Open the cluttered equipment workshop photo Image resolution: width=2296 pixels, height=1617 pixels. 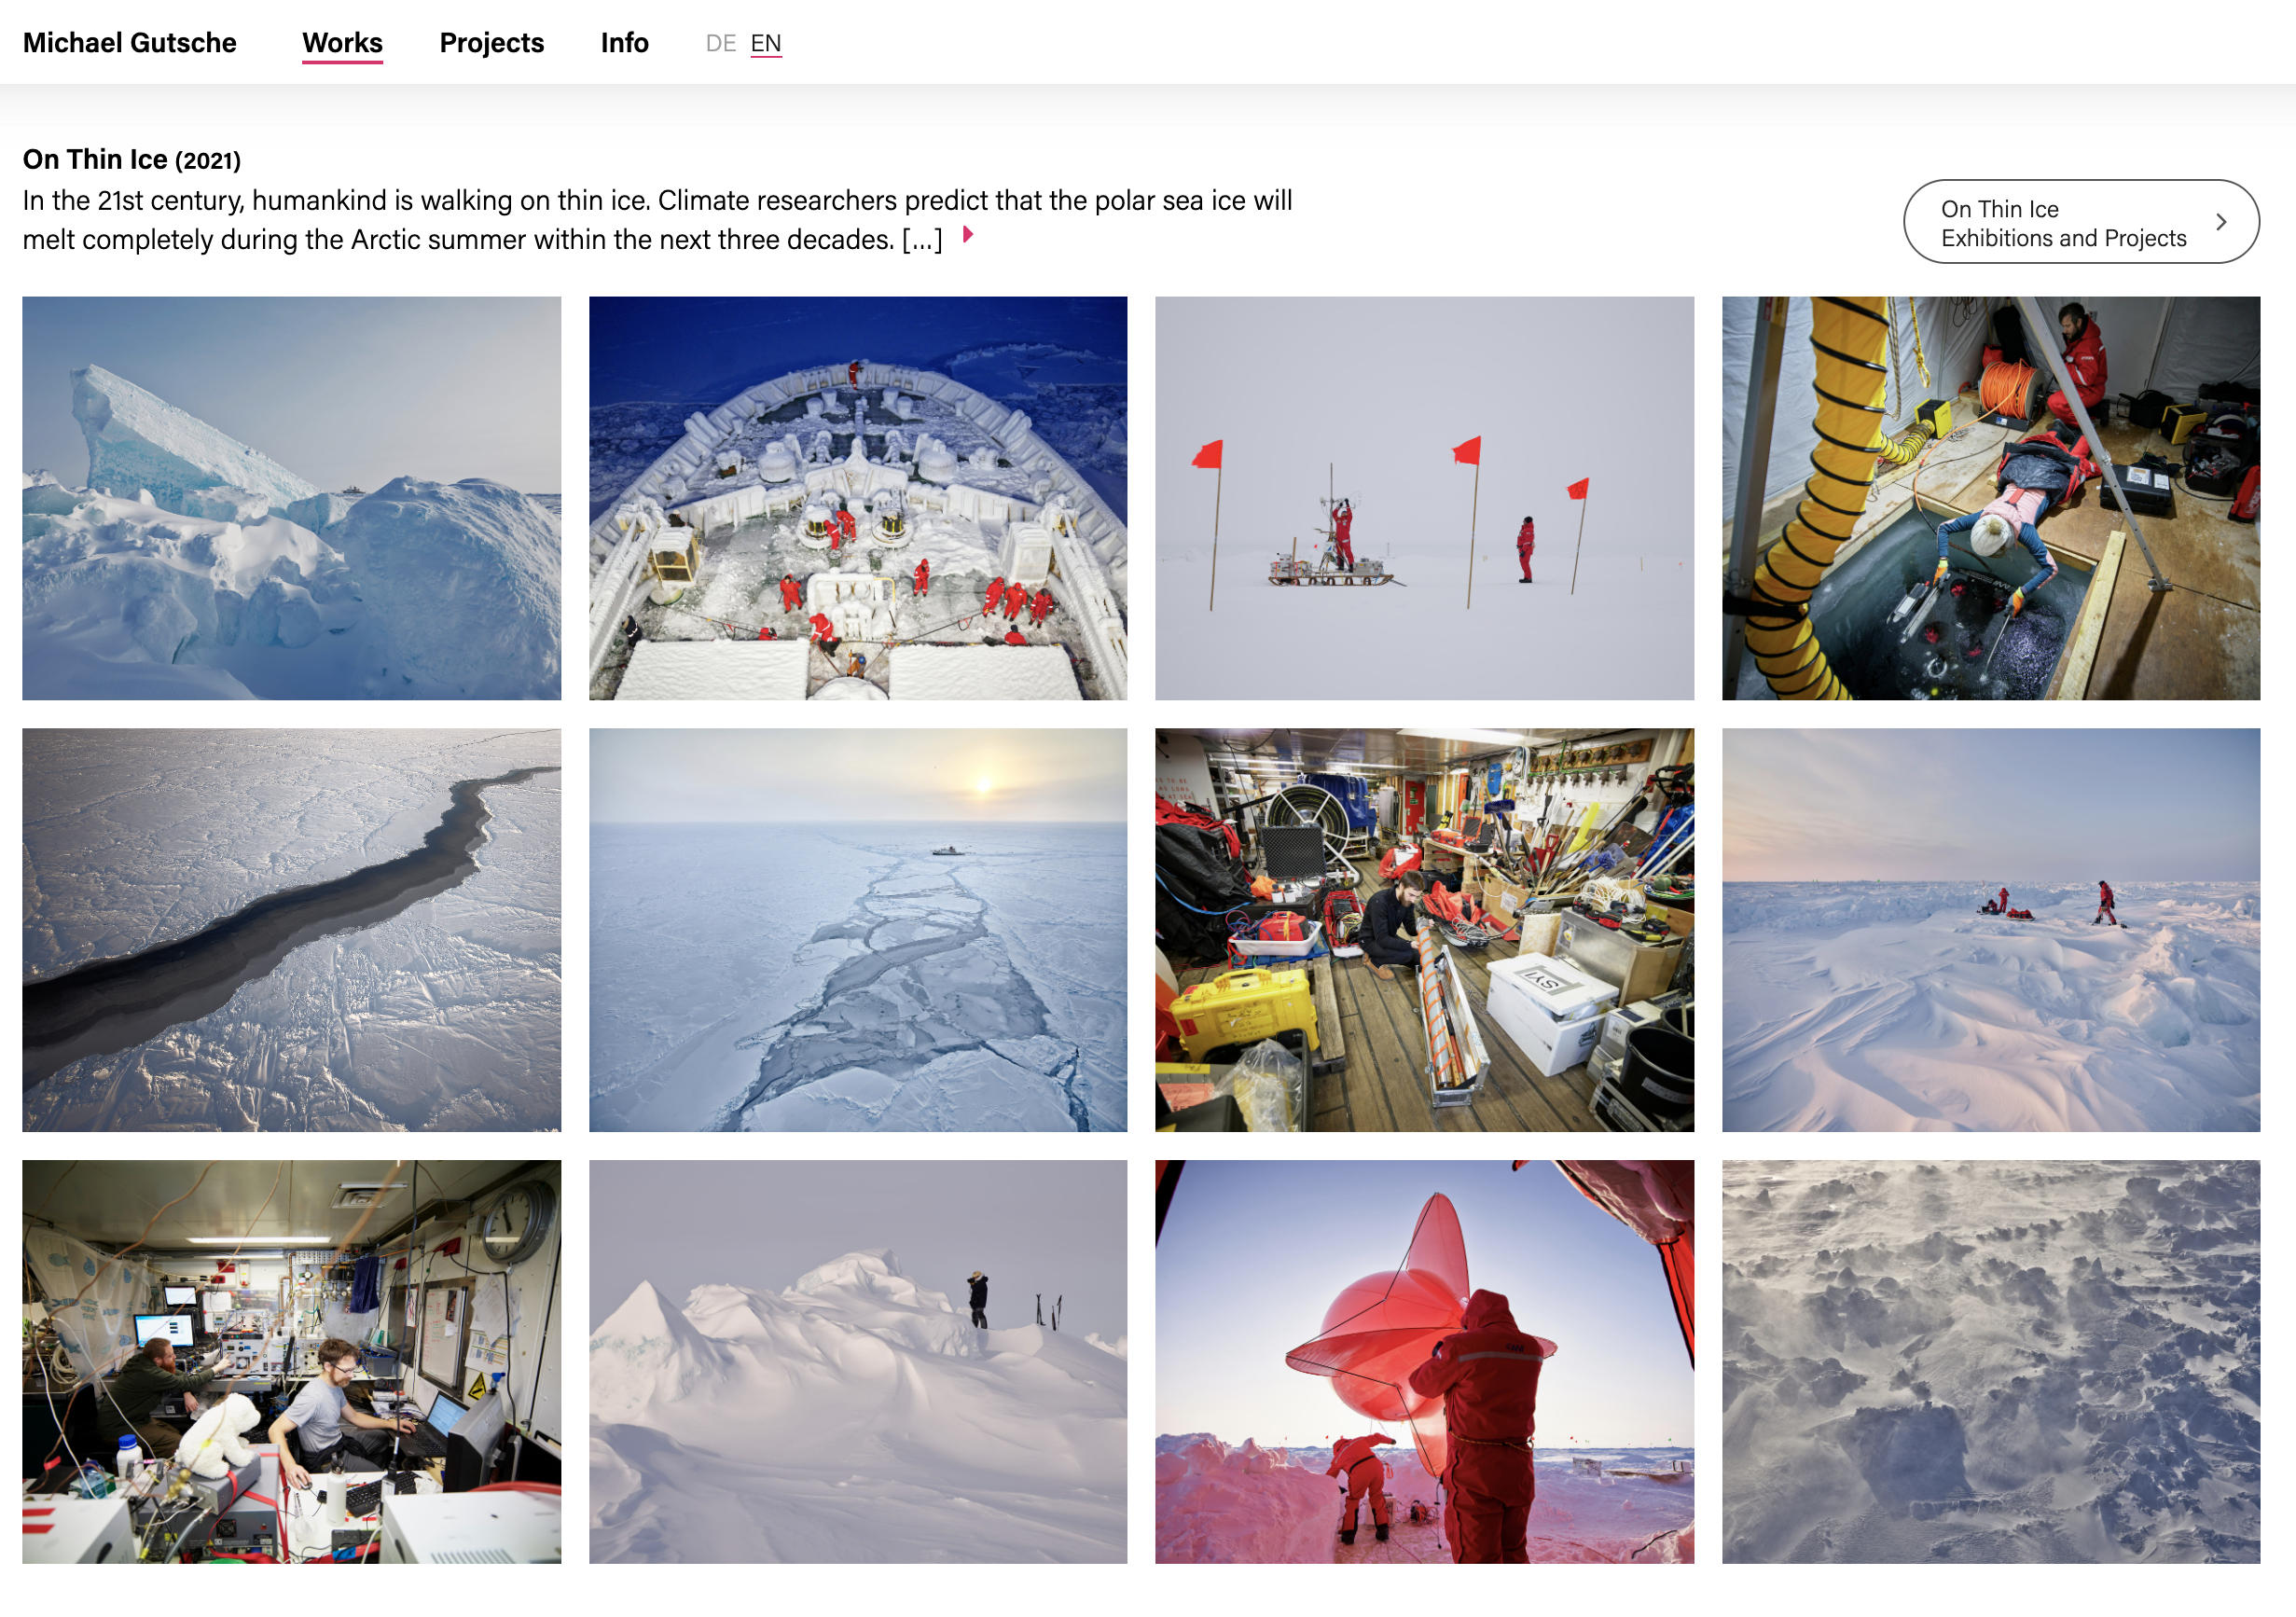click(x=1423, y=930)
